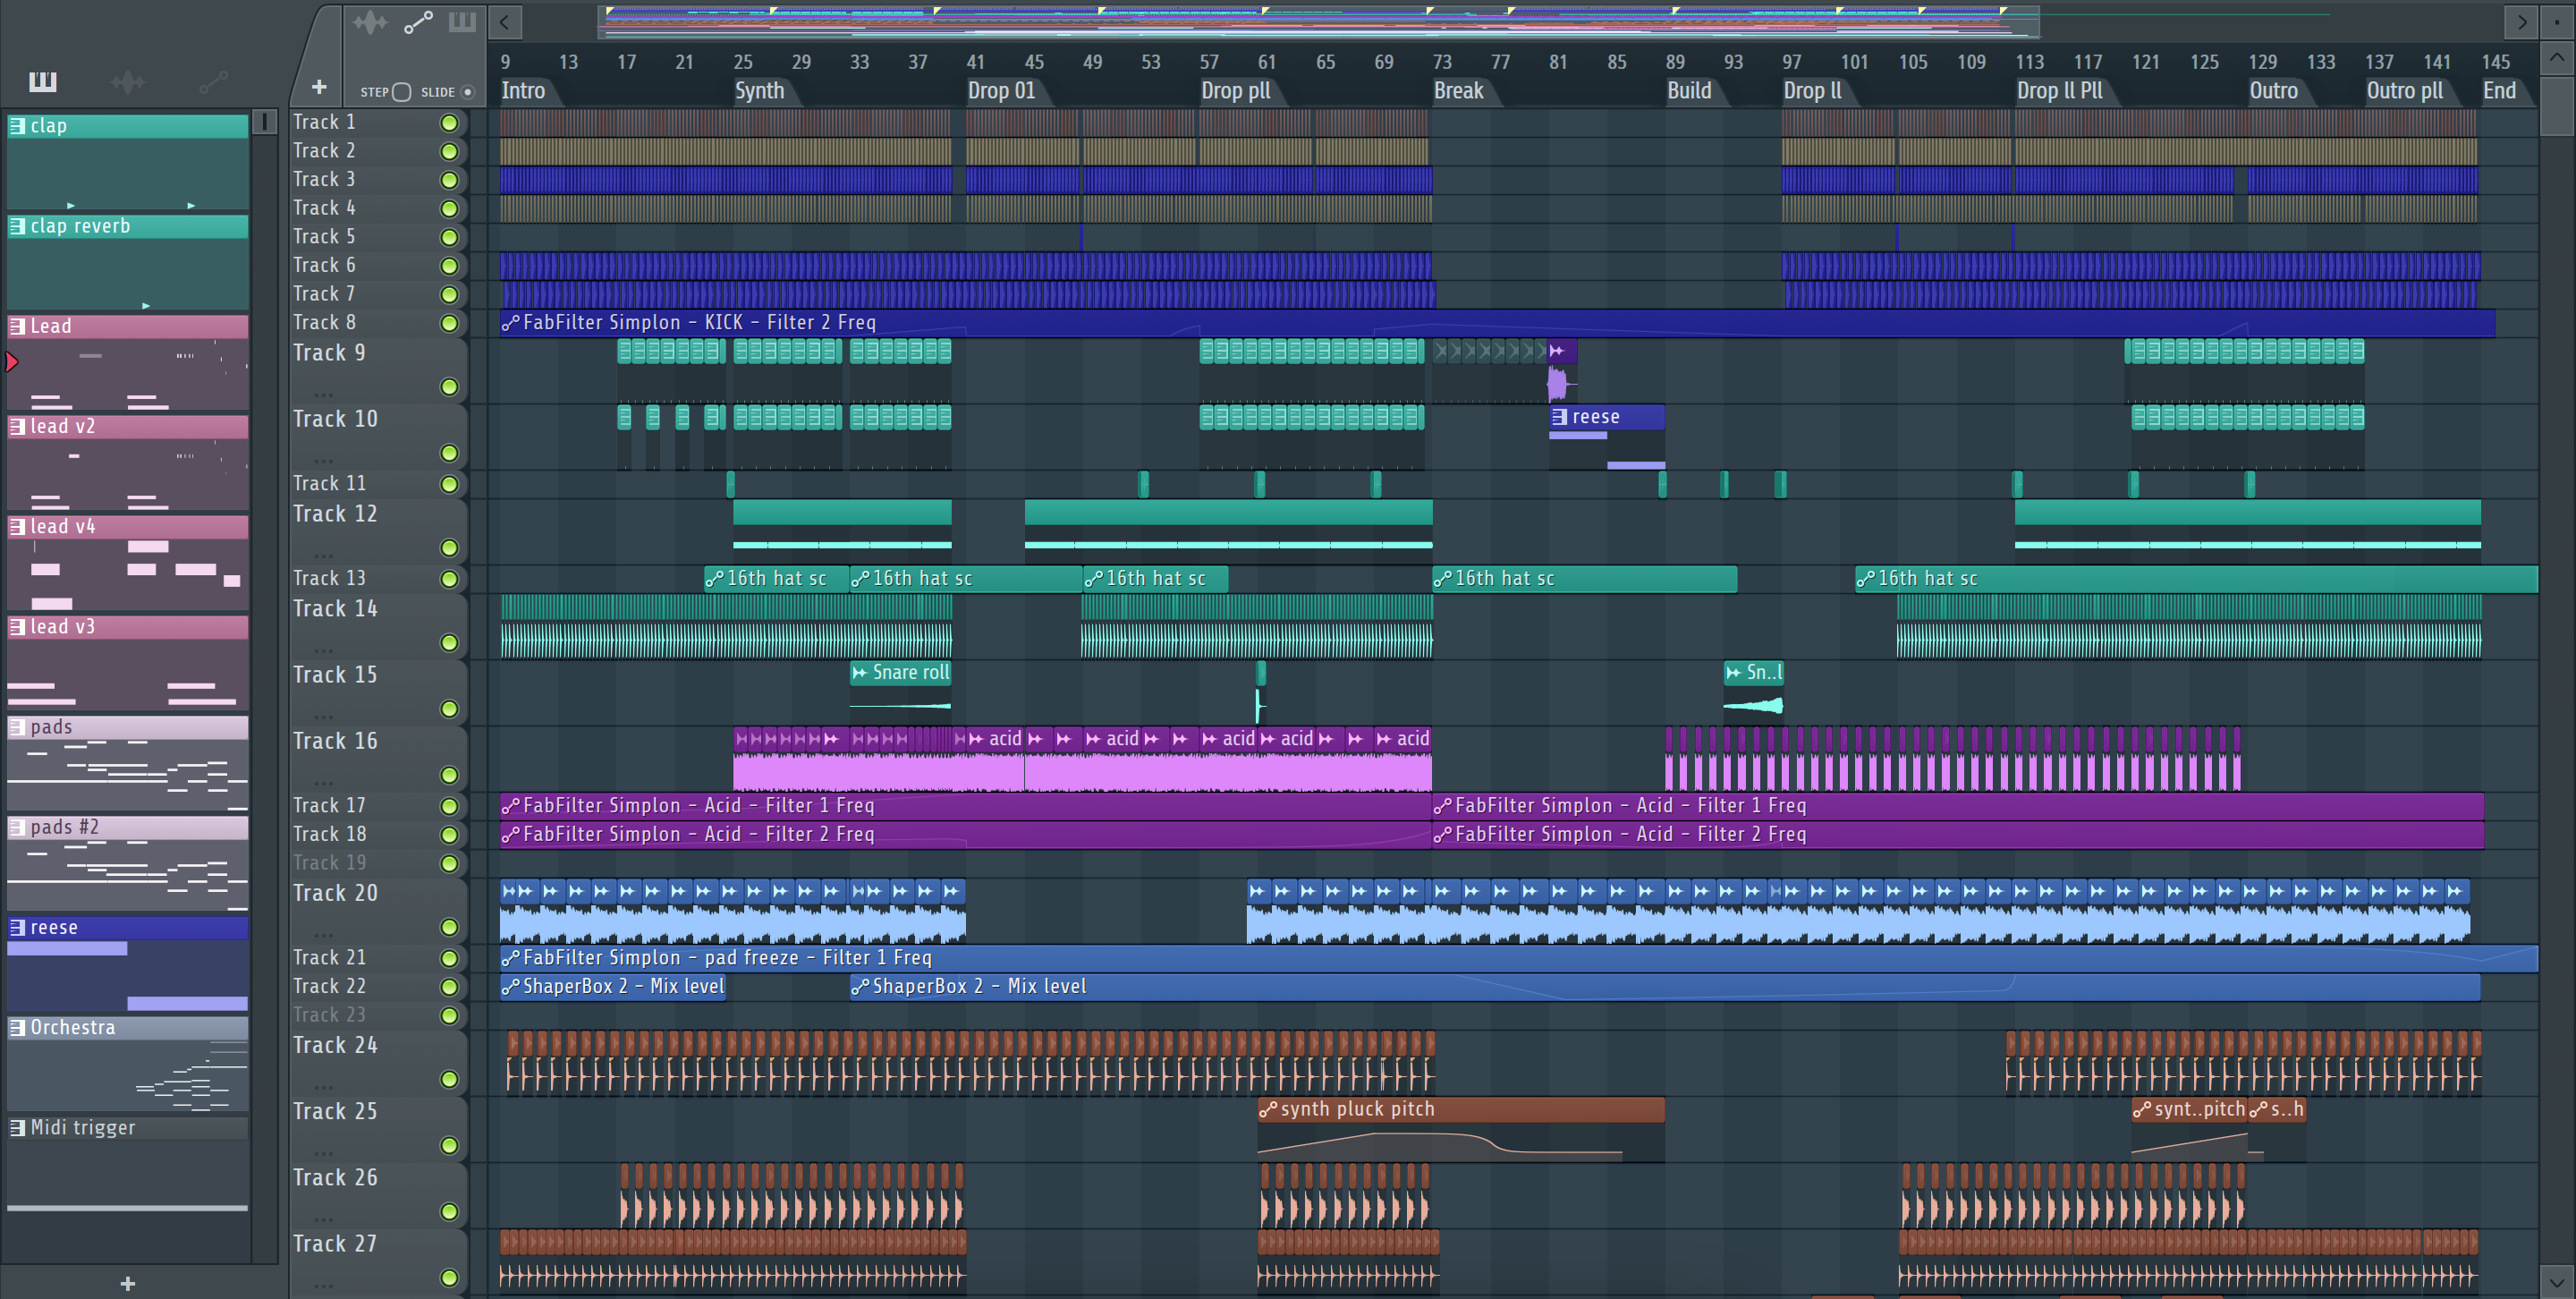Open the clap reverb pattern menu icon

pyautogui.click(x=17, y=226)
